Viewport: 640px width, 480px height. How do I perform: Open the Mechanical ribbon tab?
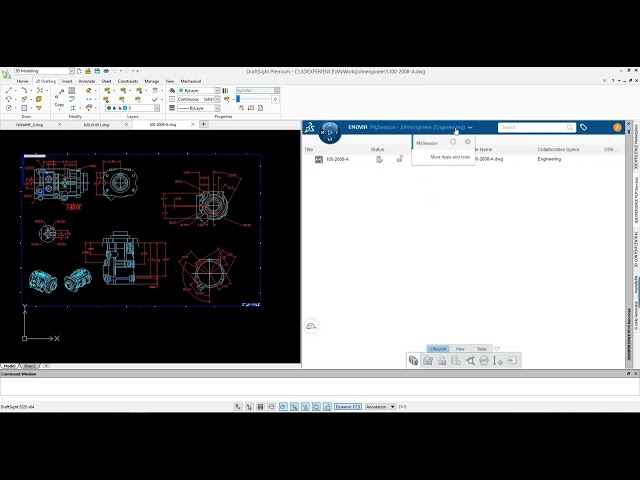click(x=191, y=81)
